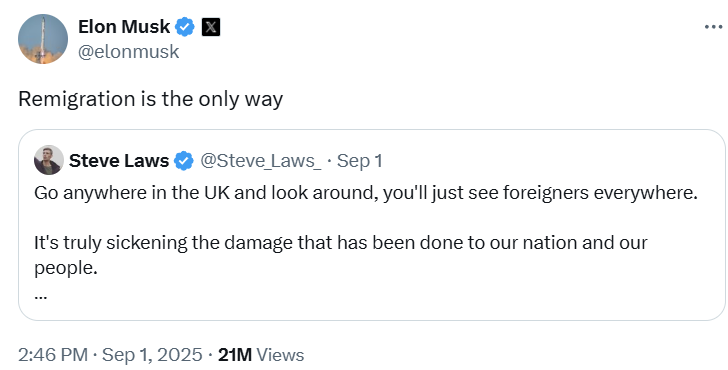Viewport: 728px width, 370px height.
Task: Visit the @elonmusk handle link
Action: (x=129, y=52)
